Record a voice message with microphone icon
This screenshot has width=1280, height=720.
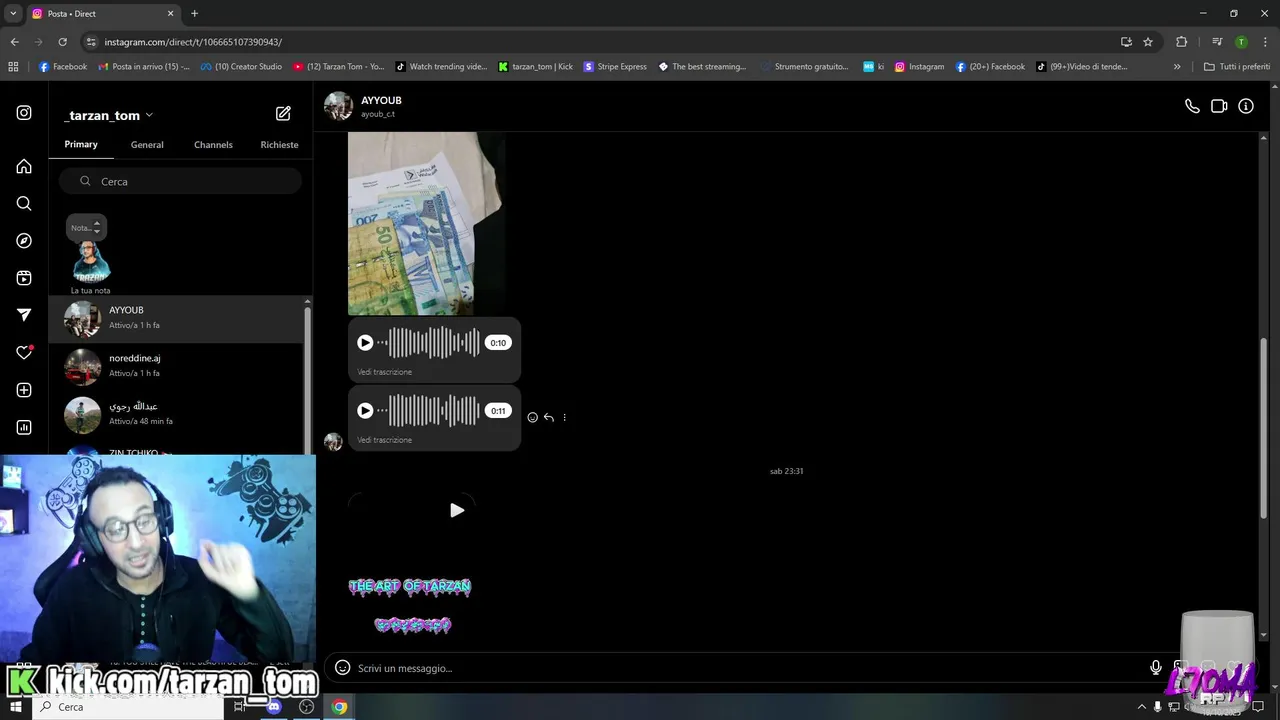point(1156,668)
